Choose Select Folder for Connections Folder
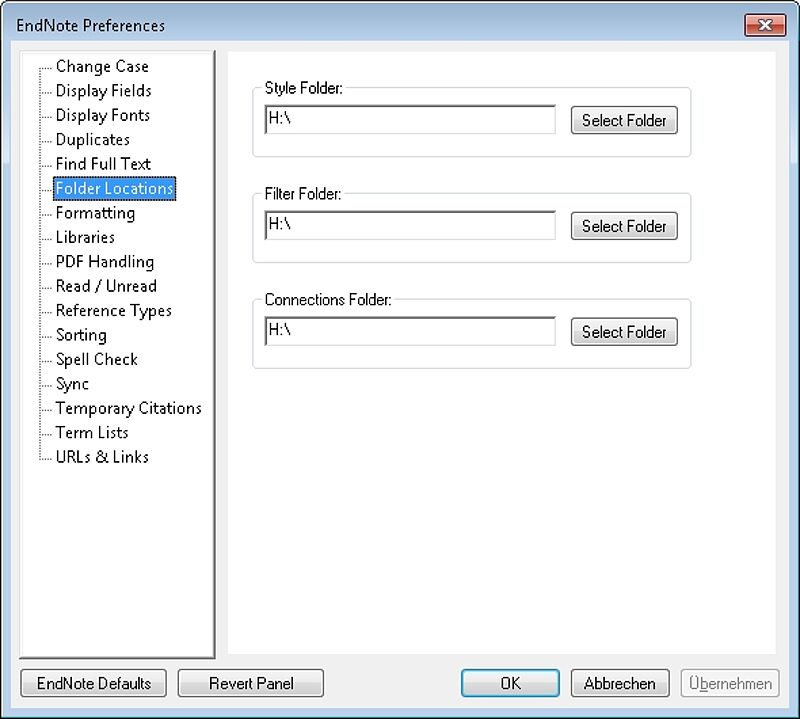This screenshot has height=719, width=800. pyautogui.click(x=624, y=332)
